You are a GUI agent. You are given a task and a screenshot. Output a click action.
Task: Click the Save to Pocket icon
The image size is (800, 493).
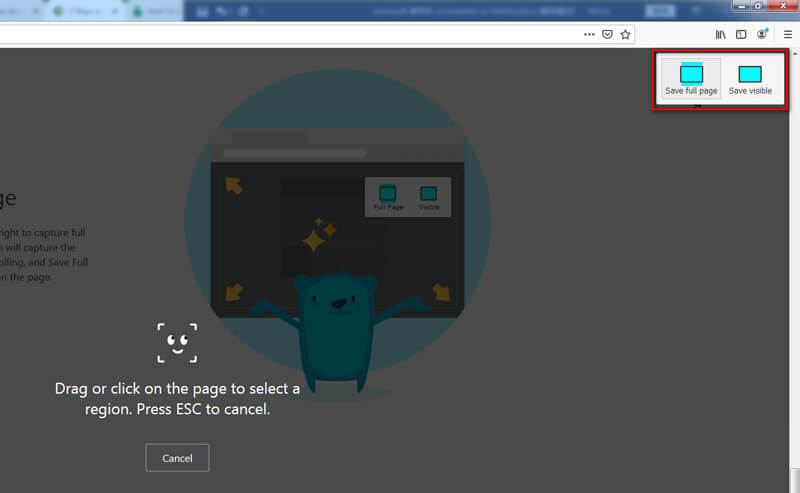point(607,35)
